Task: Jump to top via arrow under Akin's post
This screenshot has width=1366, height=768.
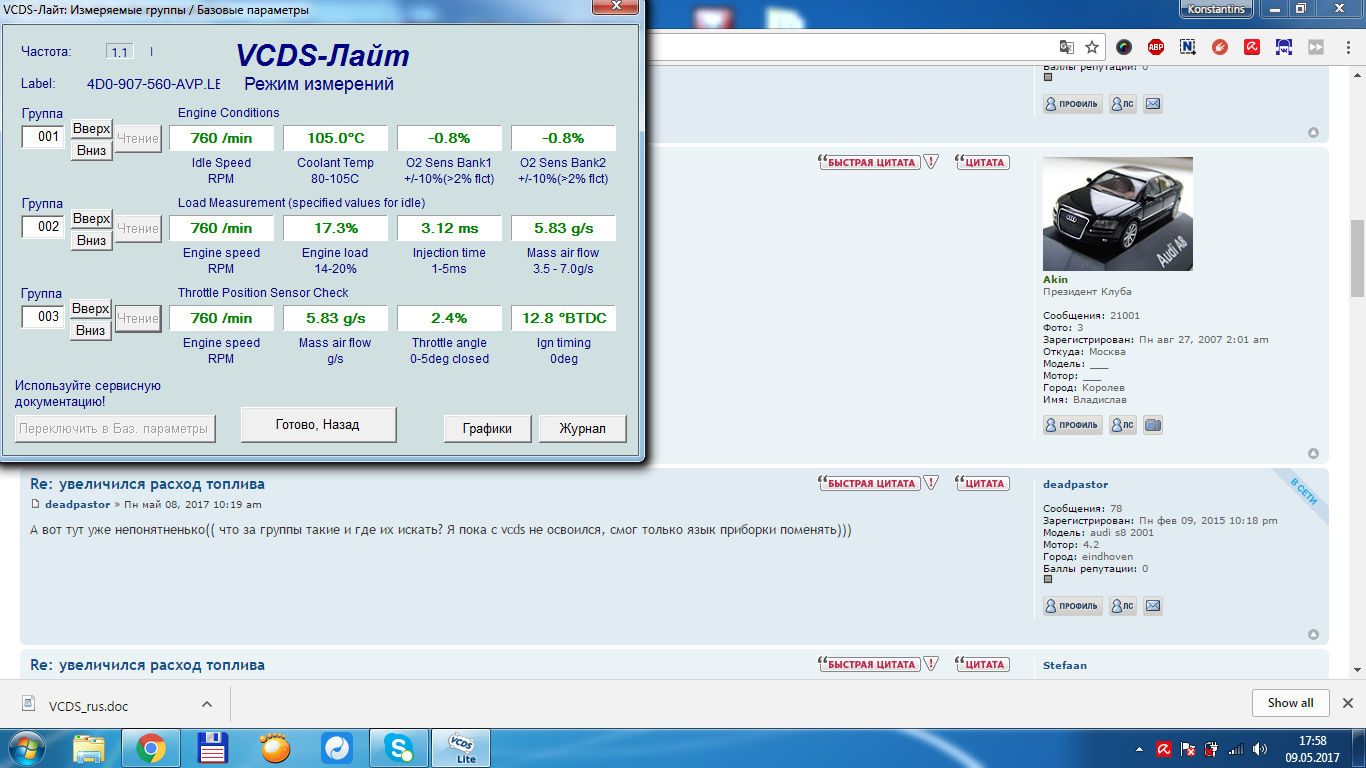Action: point(1313,454)
